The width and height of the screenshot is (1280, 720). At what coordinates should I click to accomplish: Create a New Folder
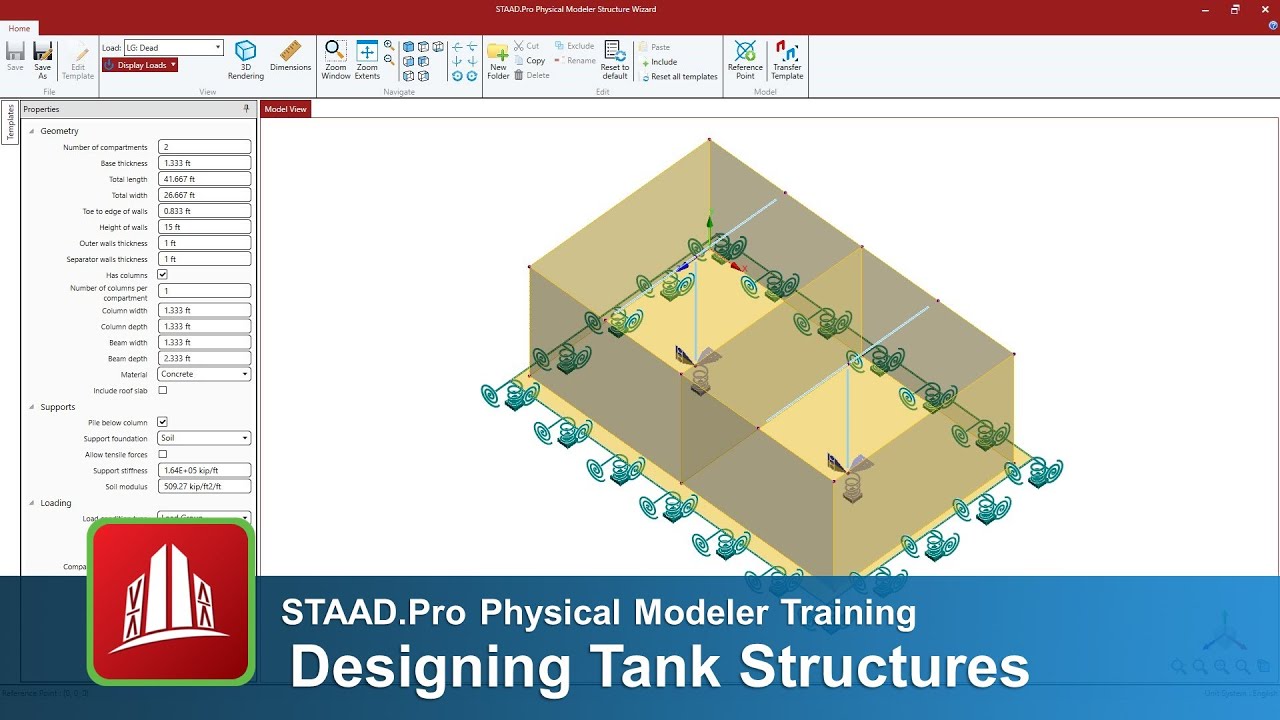498,60
